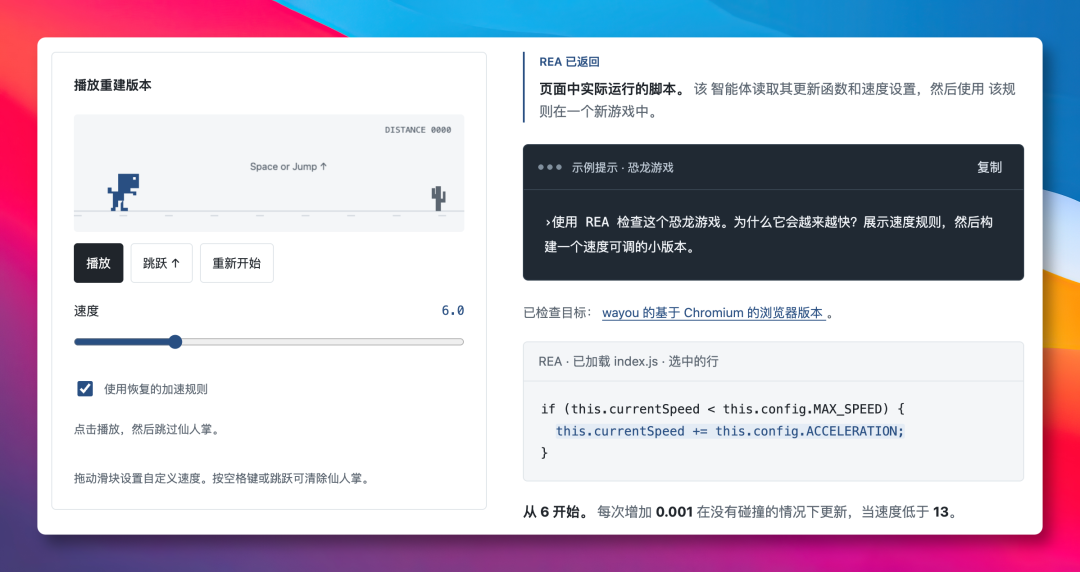
Task: Click the speed slider handle
Action: [x=175, y=342]
